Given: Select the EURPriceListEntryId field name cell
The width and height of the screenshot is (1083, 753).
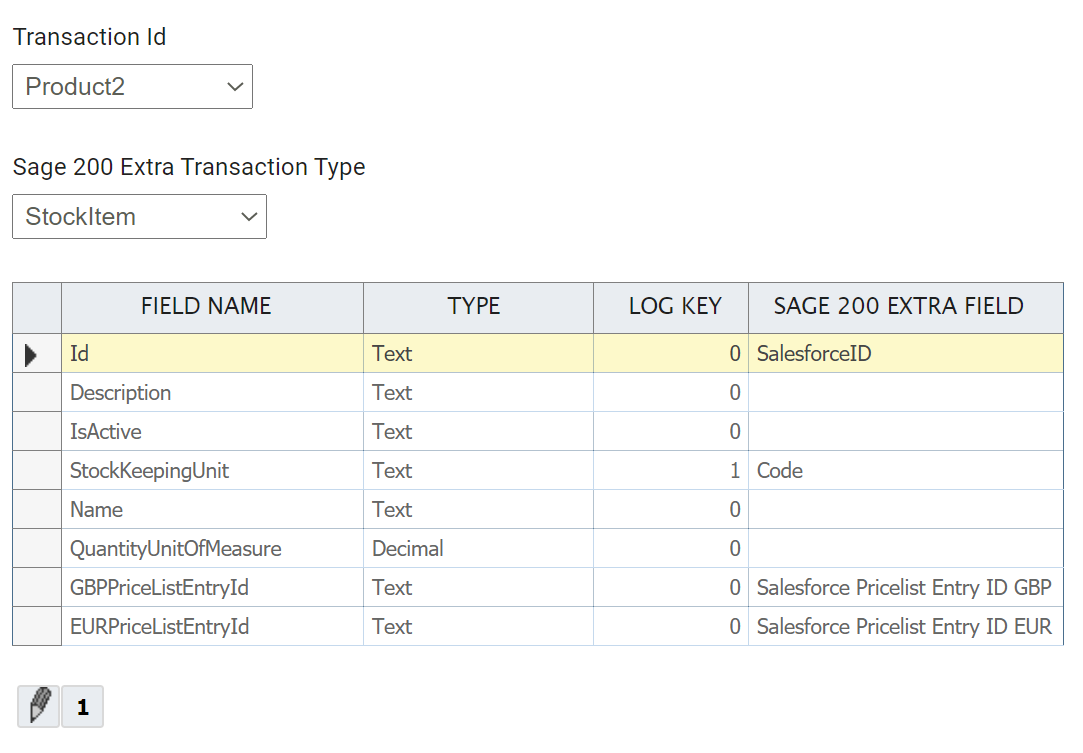Looking at the screenshot, I should (x=213, y=627).
